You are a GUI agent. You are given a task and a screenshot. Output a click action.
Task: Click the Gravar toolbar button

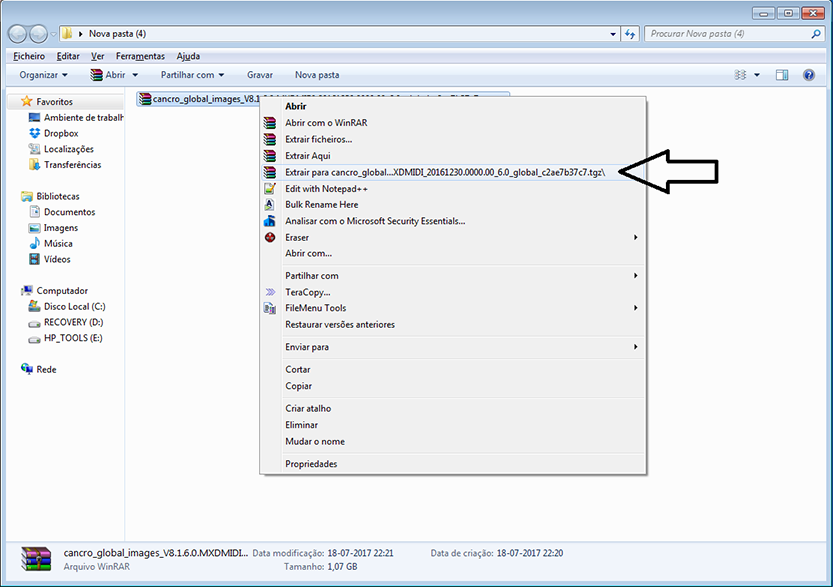pyautogui.click(x=260, y=75)
